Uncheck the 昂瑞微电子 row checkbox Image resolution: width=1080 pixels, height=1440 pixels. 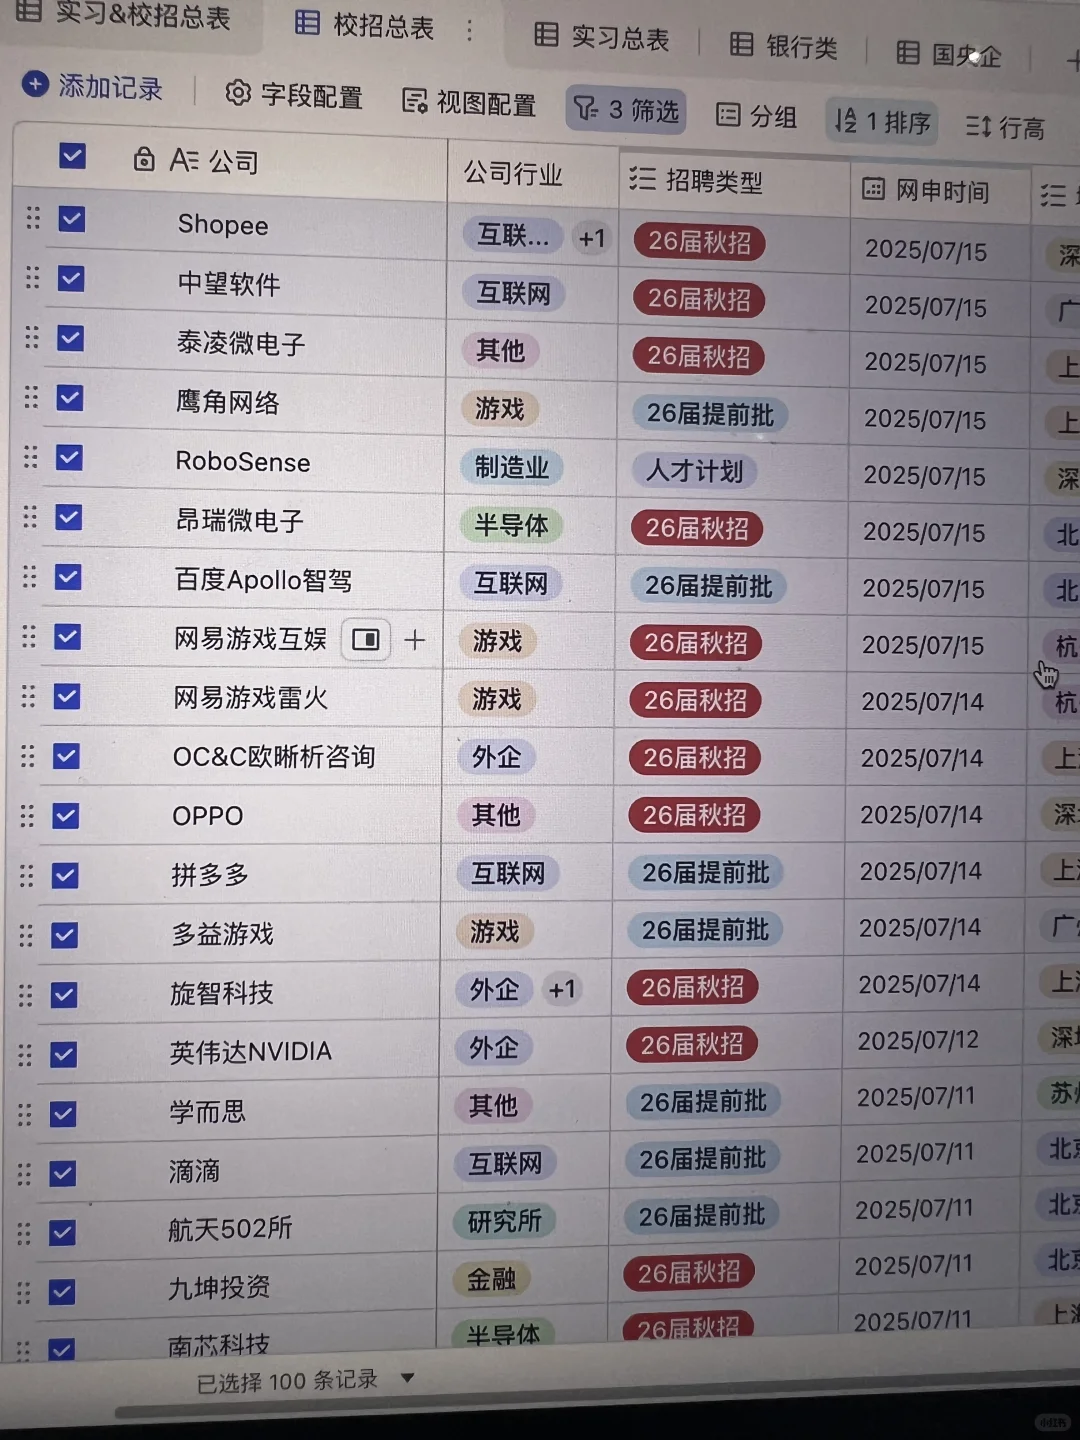[x=68, y=517]
